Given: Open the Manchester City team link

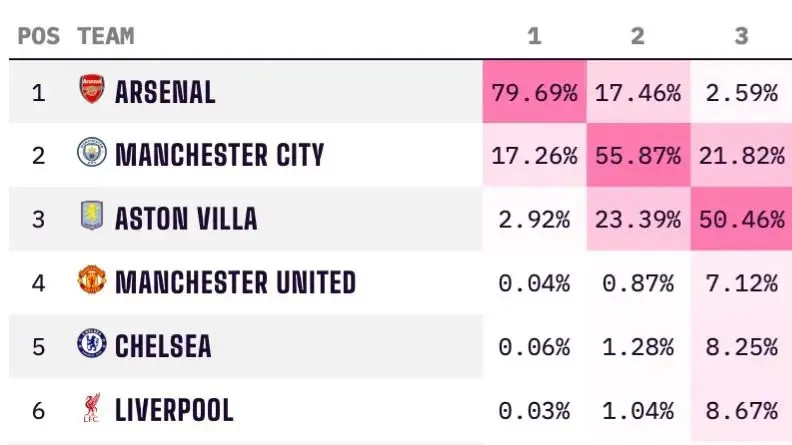Looking at the screenshot, I should (x=219, y=155).
